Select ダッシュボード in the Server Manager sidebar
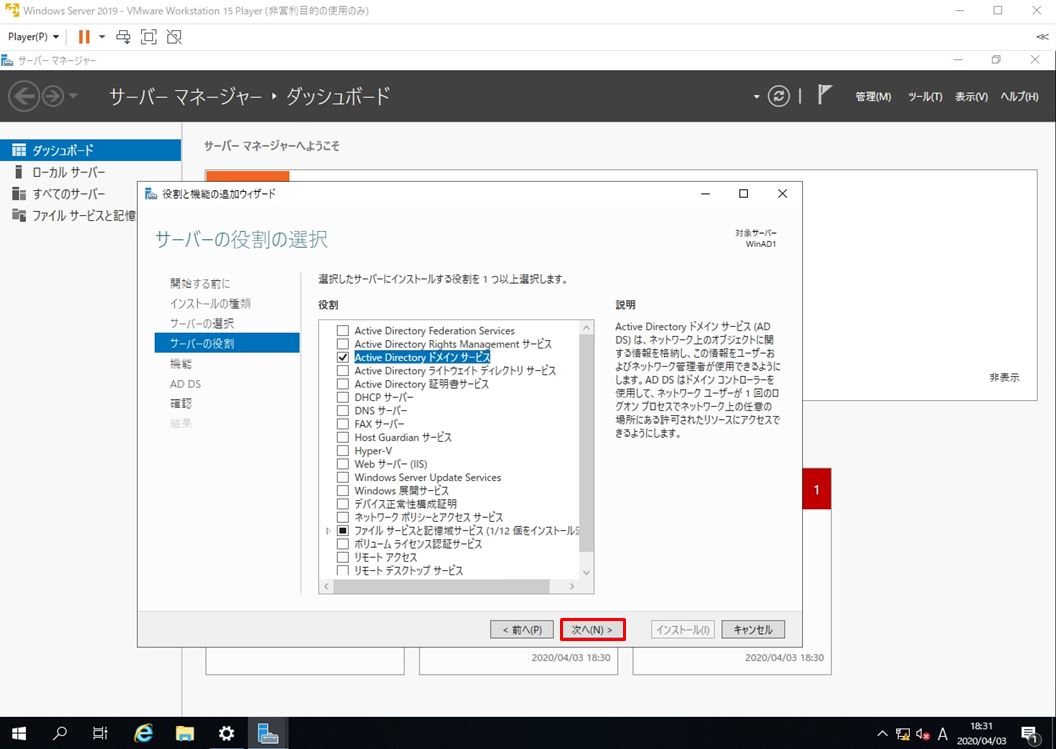 pos(90,150)
